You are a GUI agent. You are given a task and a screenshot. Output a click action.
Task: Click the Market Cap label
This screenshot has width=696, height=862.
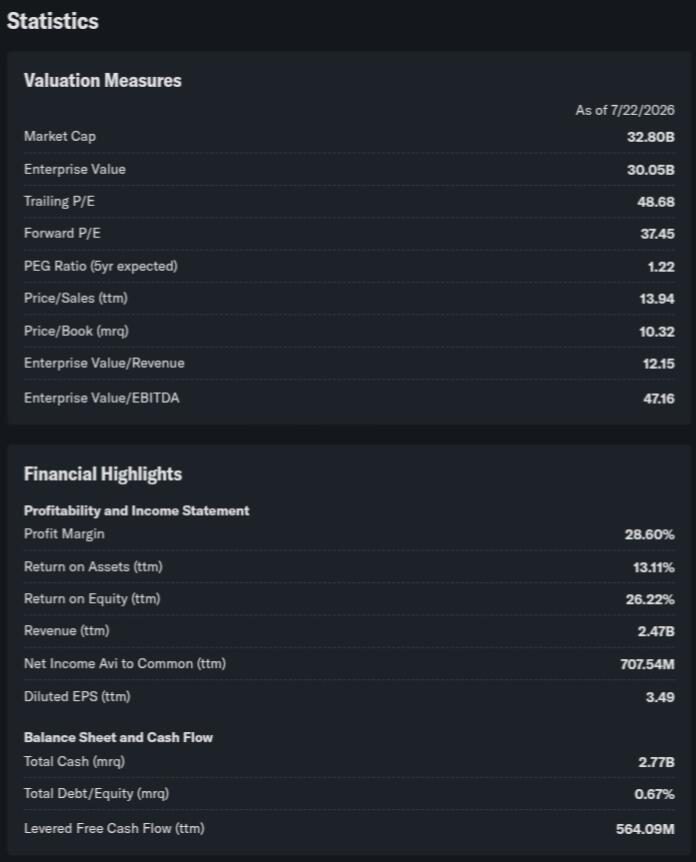(x=60, y=136)
